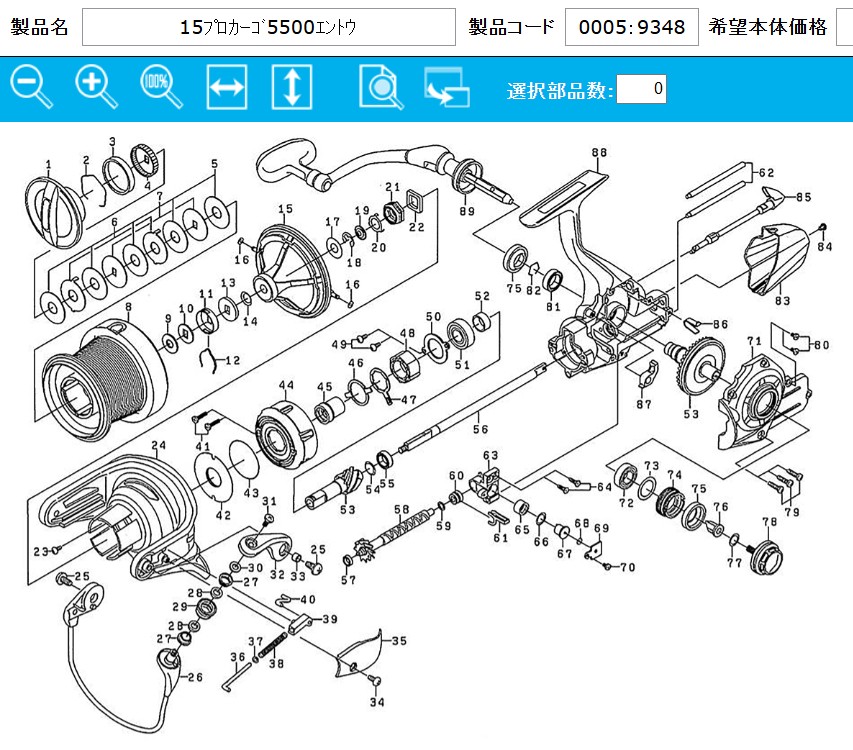
Task: Select part number 81 label
Action: [x=553, y=307]
